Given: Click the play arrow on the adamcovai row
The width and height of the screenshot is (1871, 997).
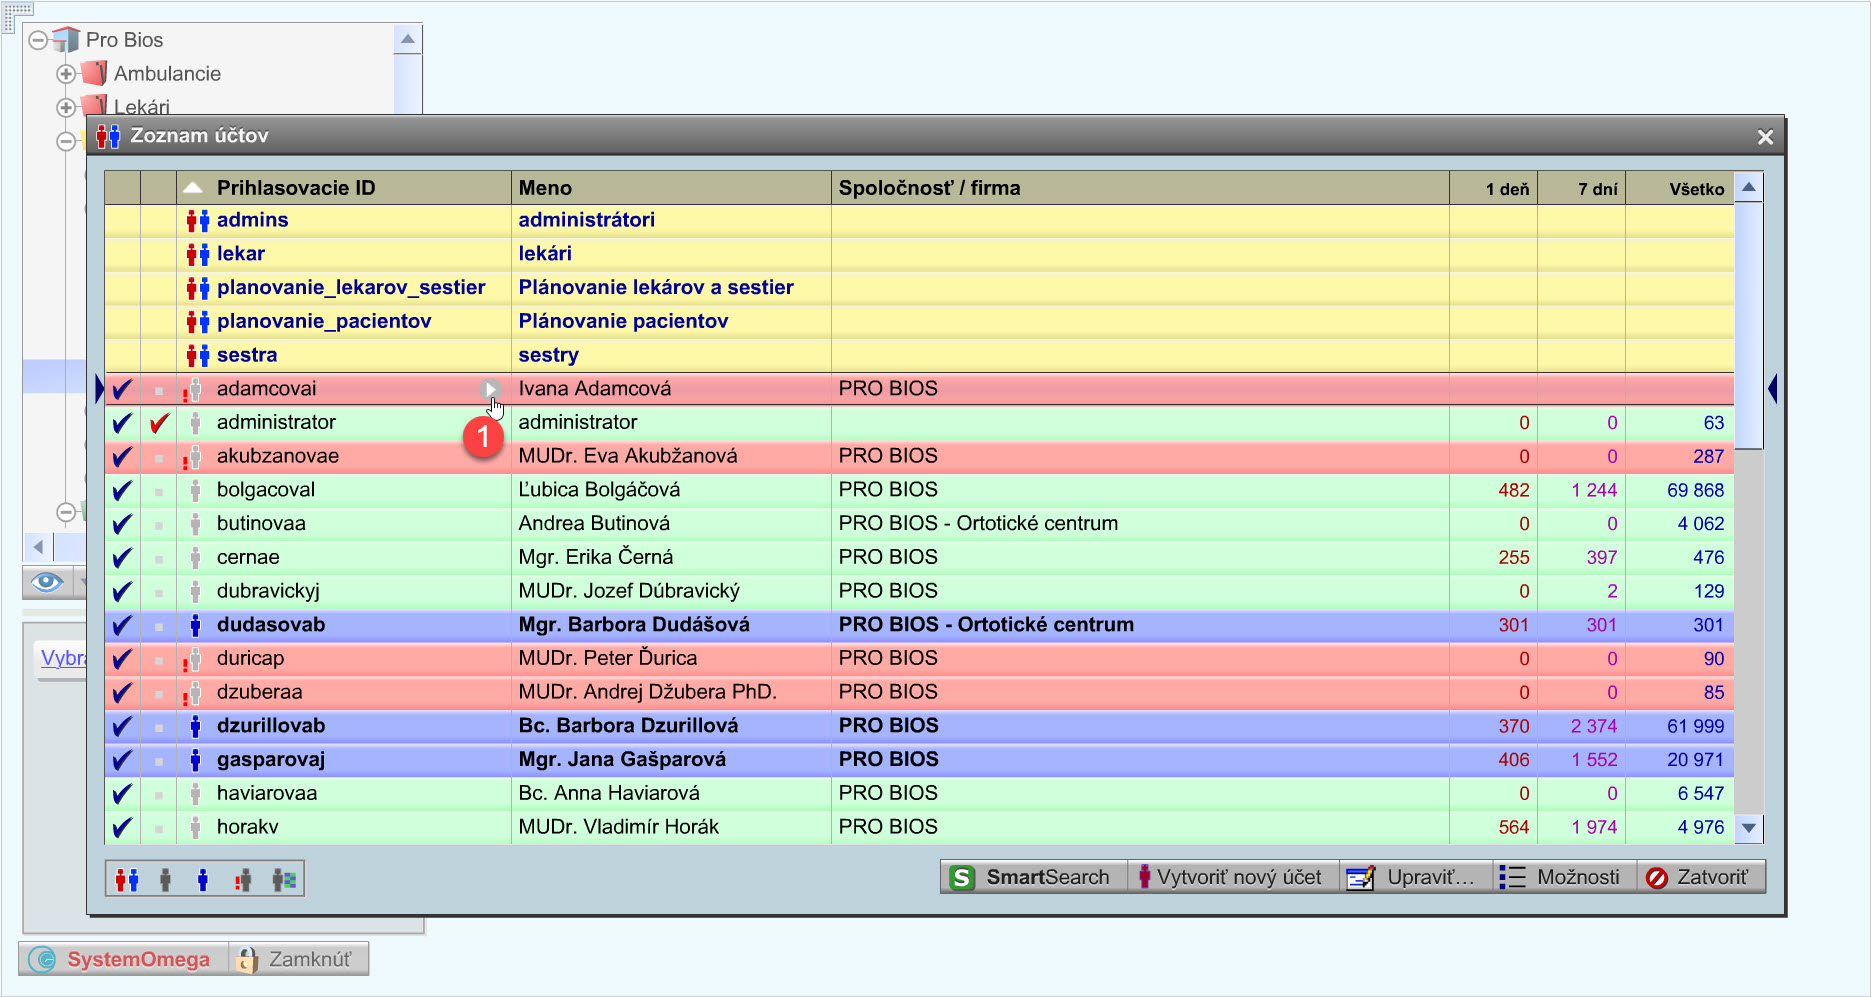Looking at the screenshot, I should pyautogui.click(x=489, y=388).
